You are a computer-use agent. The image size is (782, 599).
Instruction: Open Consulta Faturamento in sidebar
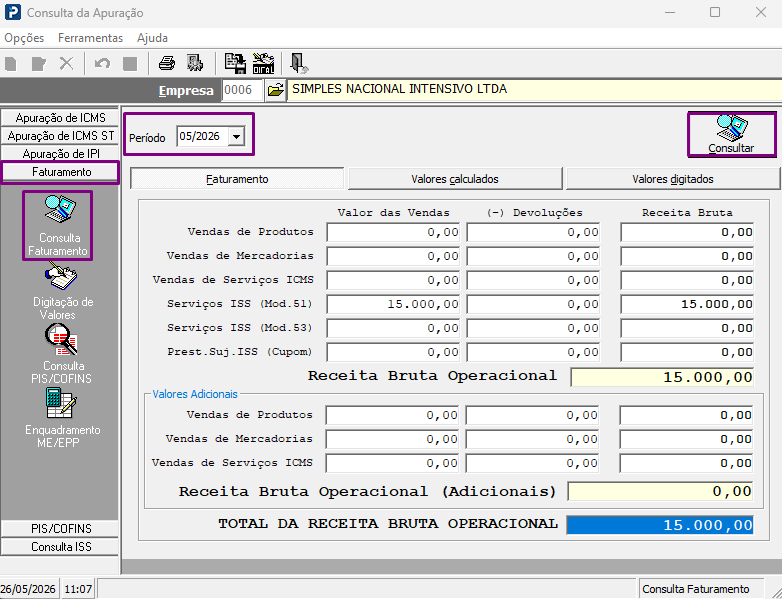tap(58, 225)
